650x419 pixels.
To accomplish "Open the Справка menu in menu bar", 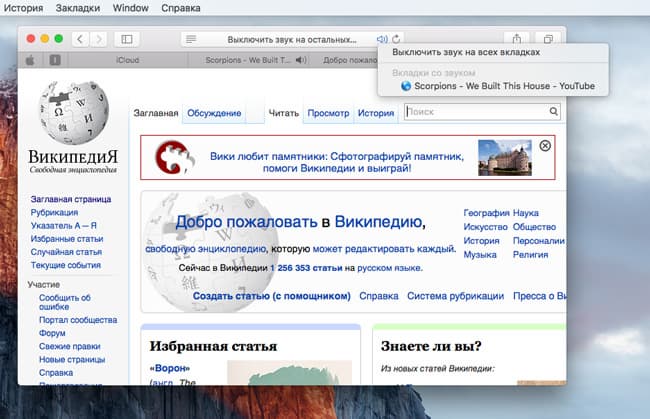I will click(x=181, y=8).
